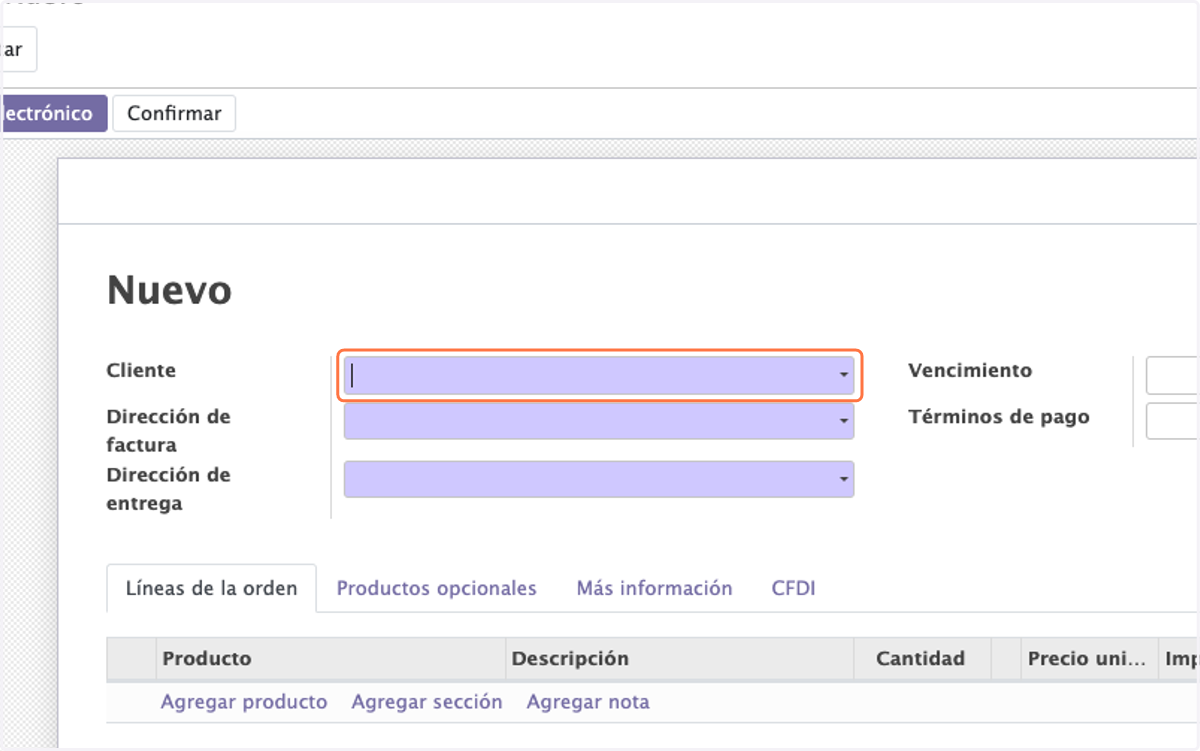Click the Cantidad column header
The width and height of the screenshot is (1200, 751).
click(x=922, y=658)
